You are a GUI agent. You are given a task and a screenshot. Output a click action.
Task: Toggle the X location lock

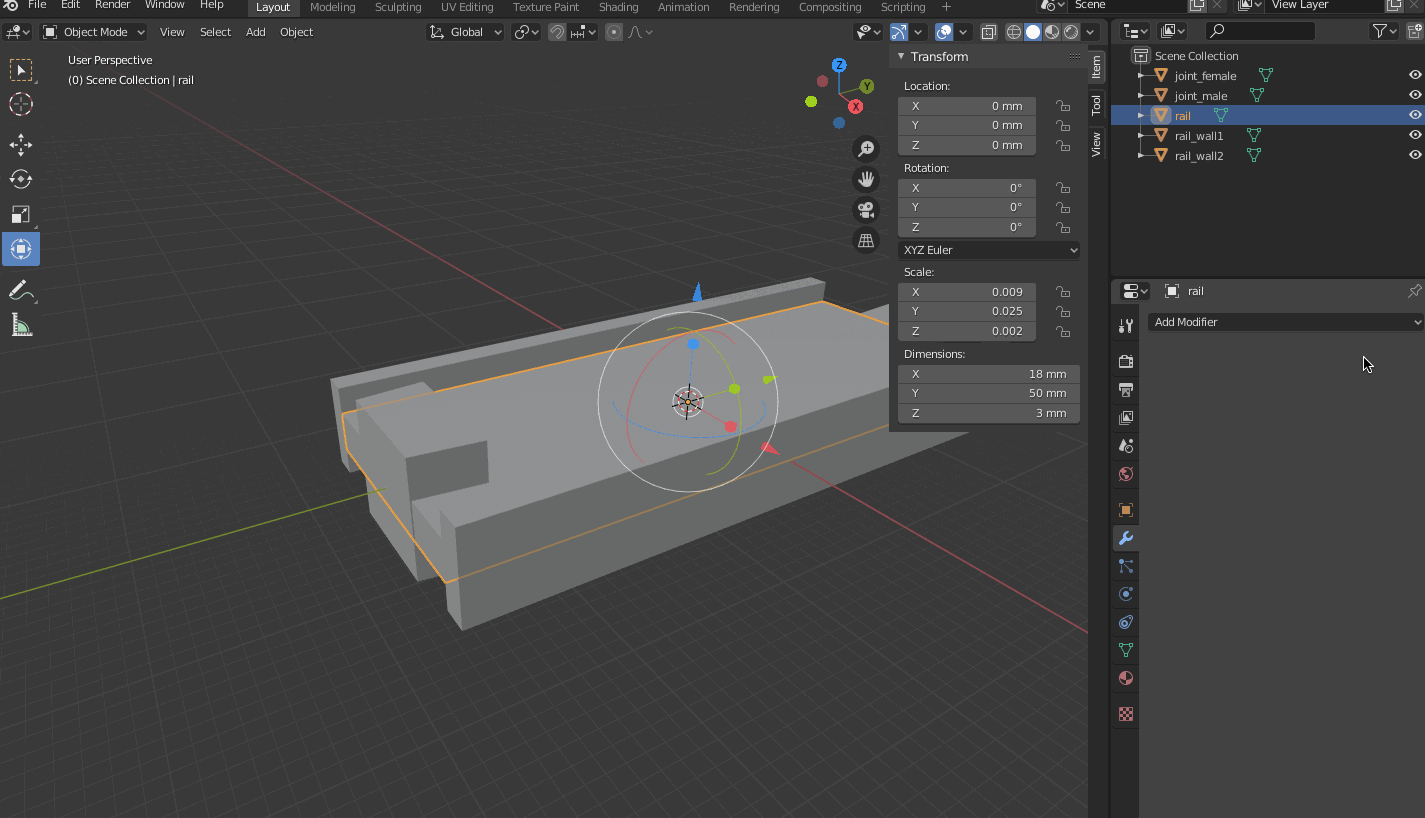coord(1063,106)
